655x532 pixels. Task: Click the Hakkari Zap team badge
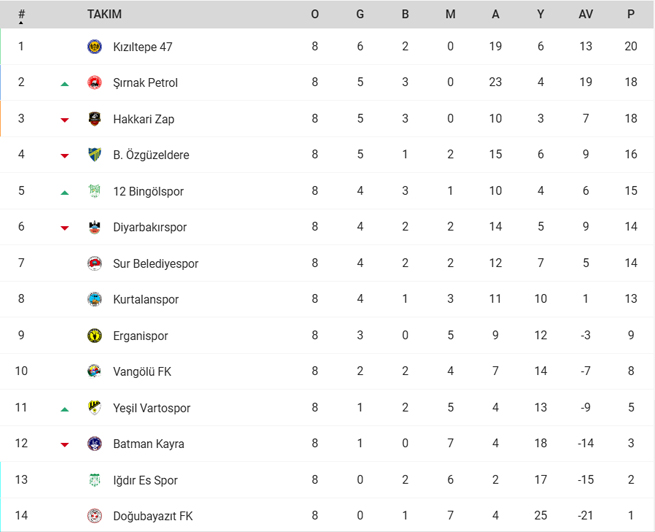94,119
